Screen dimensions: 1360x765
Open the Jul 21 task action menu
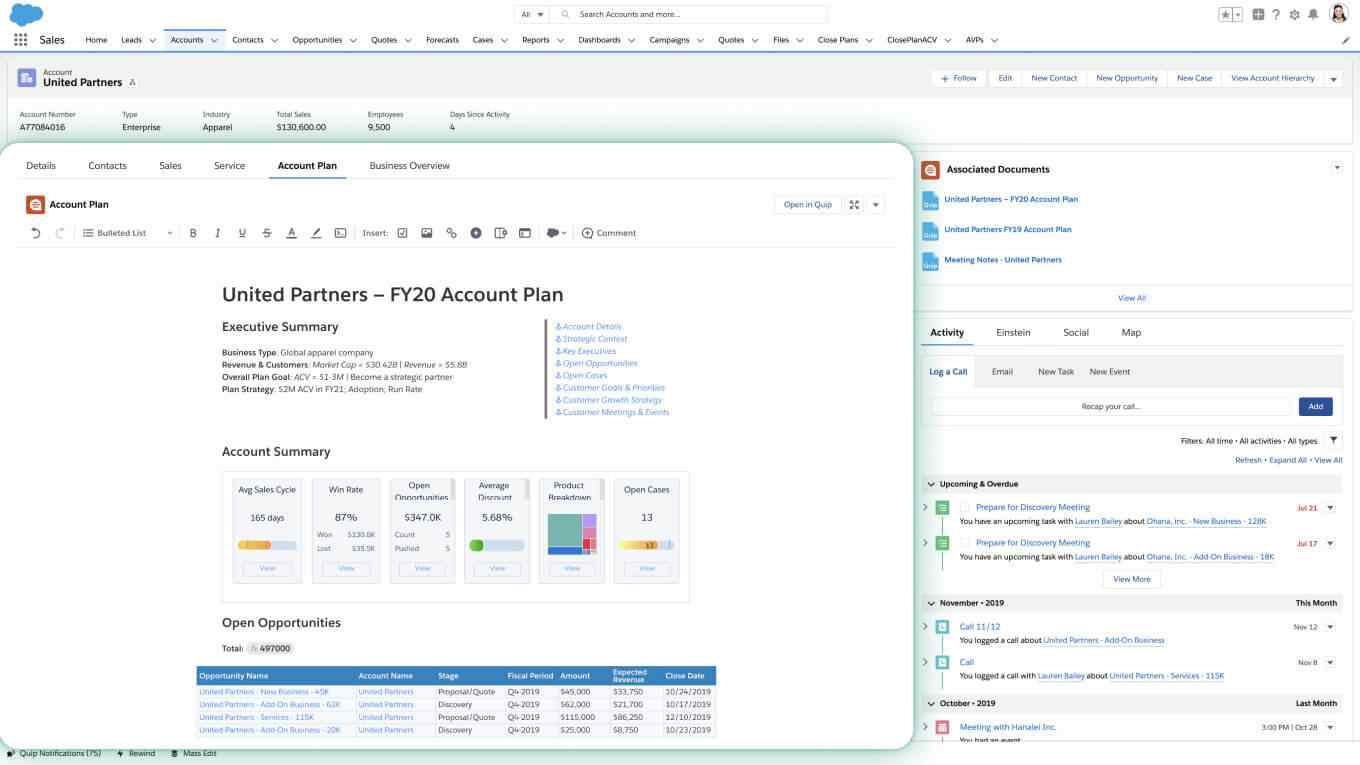coord(1330,507)
